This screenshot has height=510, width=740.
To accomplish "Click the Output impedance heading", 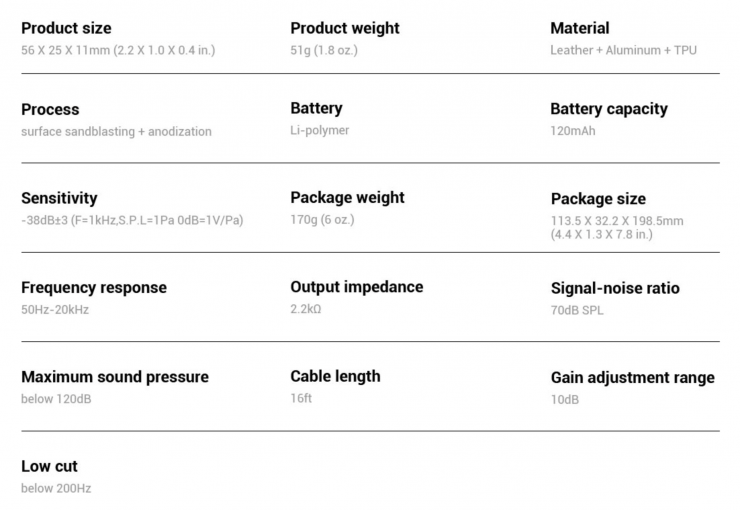I will [357, 287].
